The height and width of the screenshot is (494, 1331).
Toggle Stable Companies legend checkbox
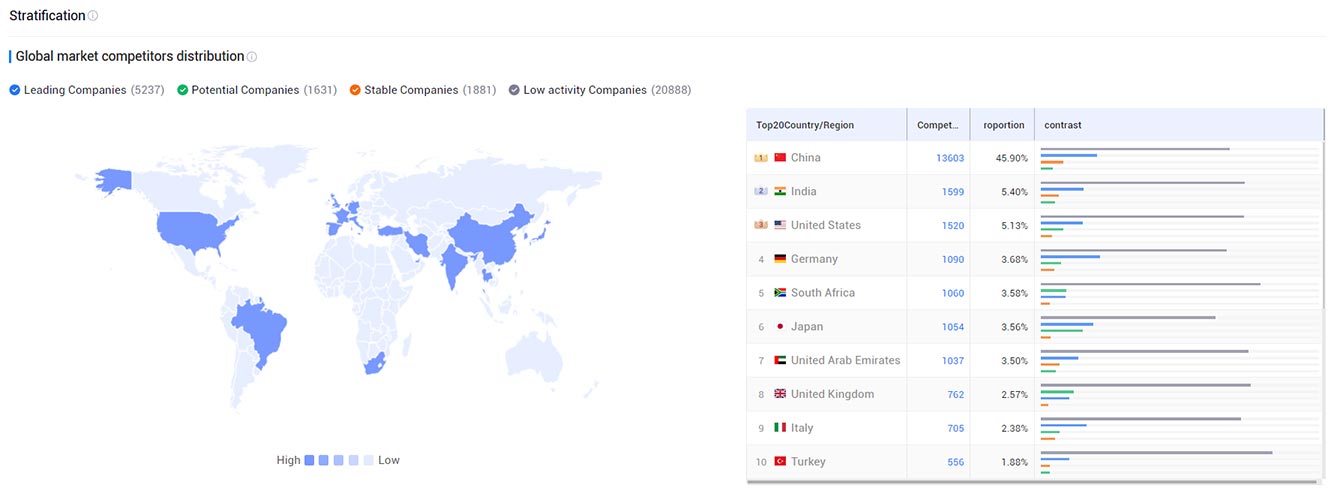pos(355,90)
